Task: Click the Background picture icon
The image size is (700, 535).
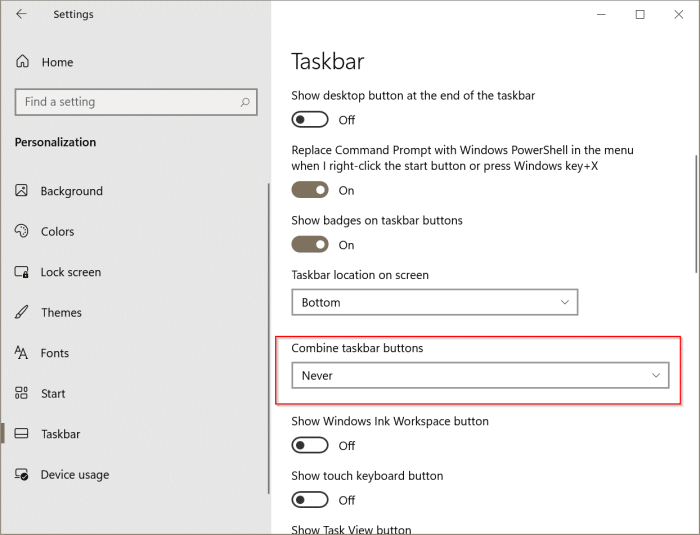Action: click(x=21, y=191)
